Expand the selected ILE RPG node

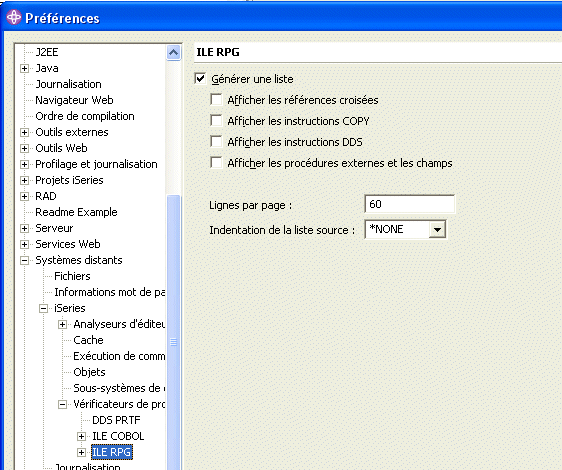pyautogui.click(x=81, y=452)
